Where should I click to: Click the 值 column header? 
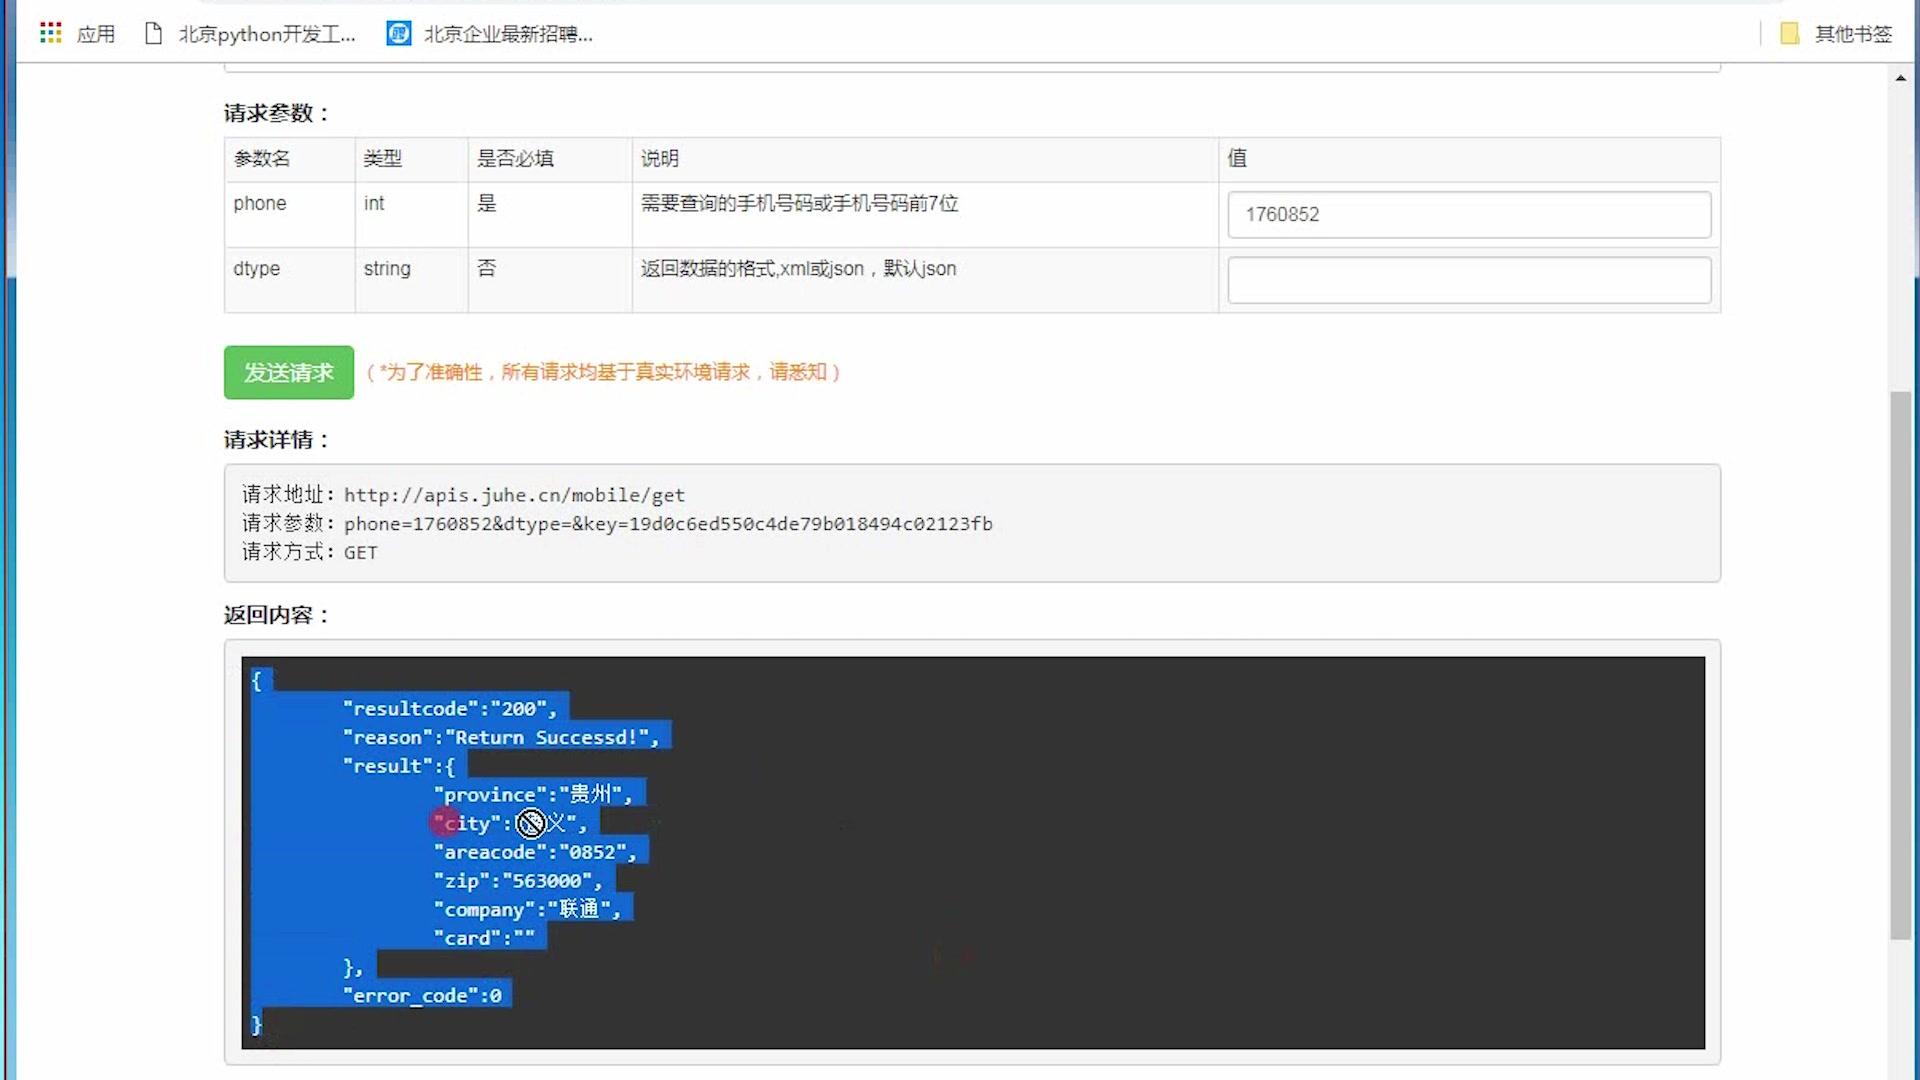1237,158
